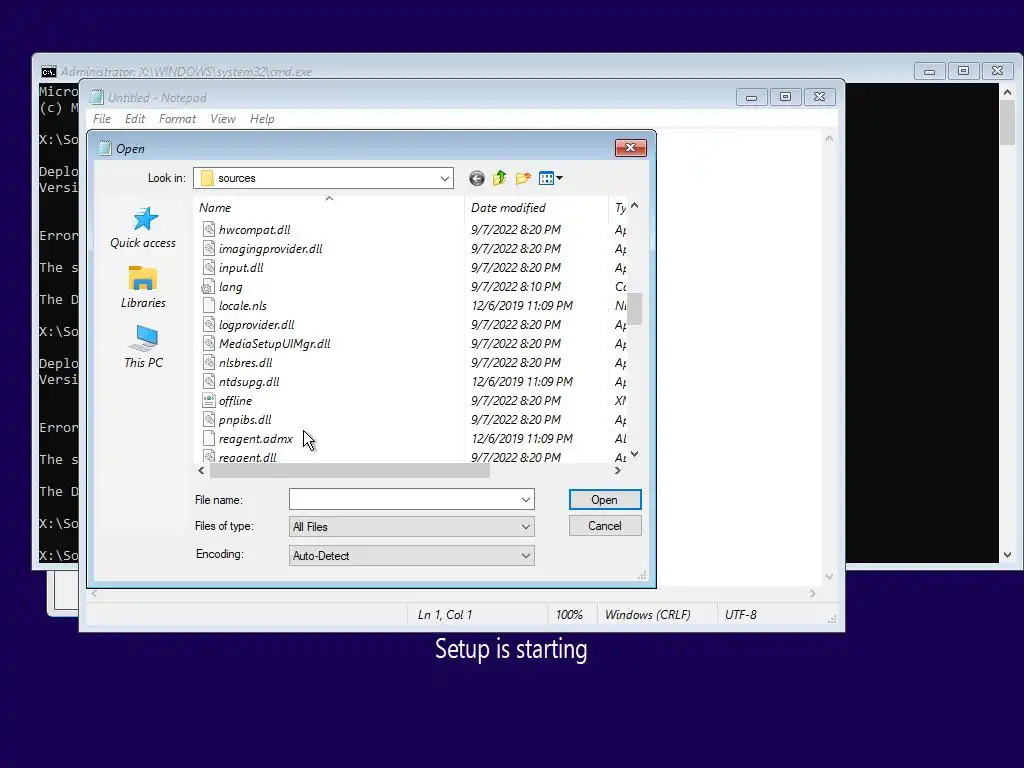Select the logprovider.dll file icon
The width and height of the screenshot is (1024, 768).
coord(209,324)
